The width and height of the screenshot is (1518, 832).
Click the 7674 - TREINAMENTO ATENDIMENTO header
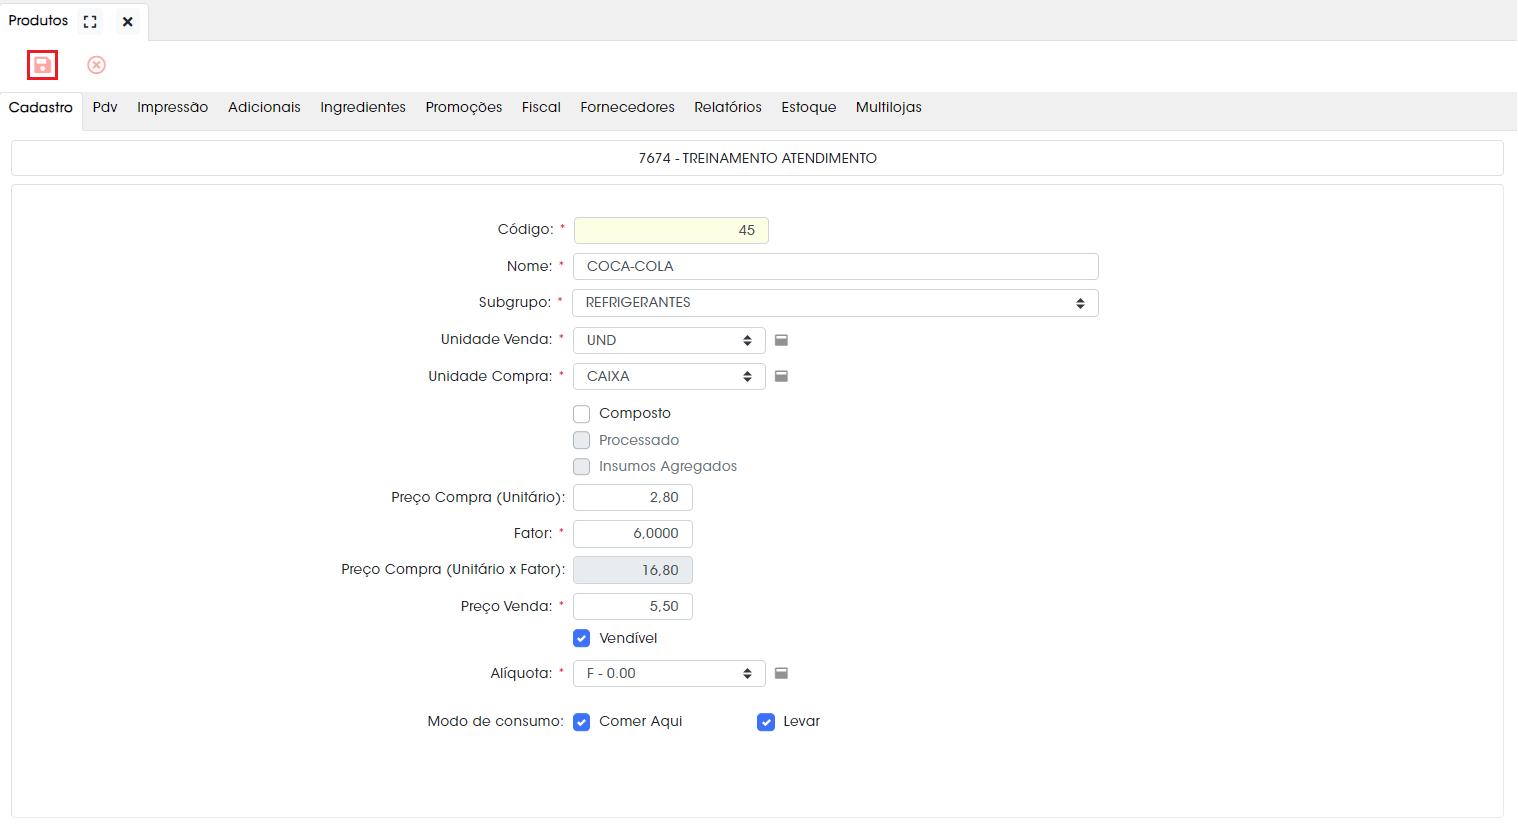pyautogui.click(x=757, y=158)
